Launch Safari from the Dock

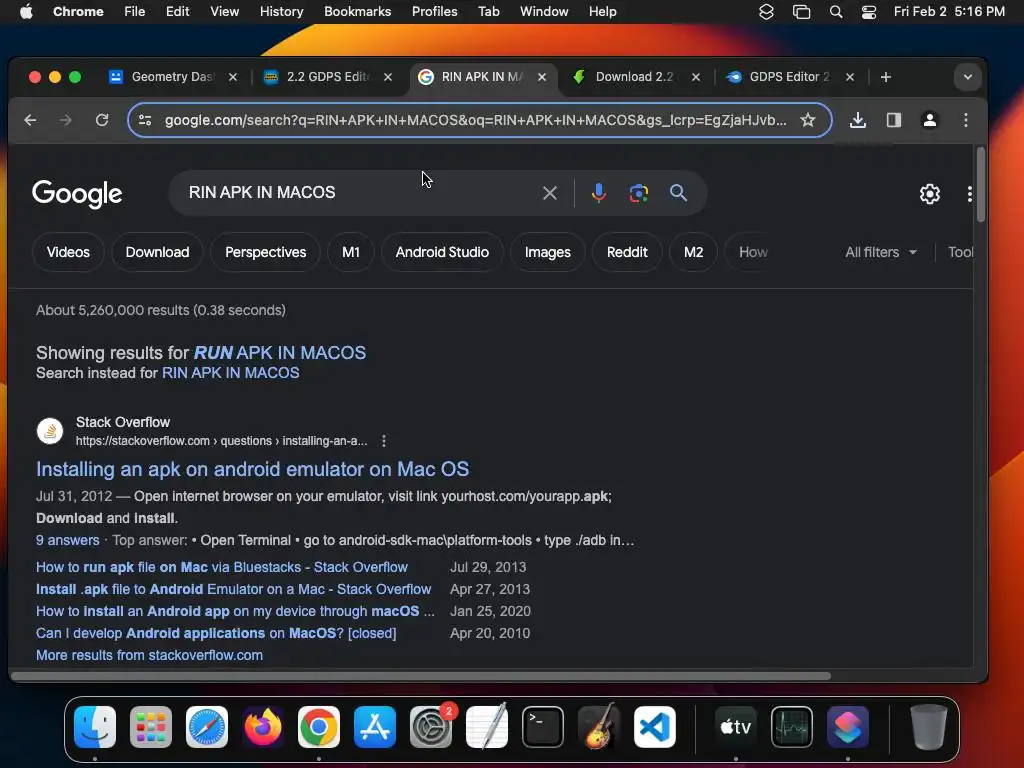click(207, 727)
